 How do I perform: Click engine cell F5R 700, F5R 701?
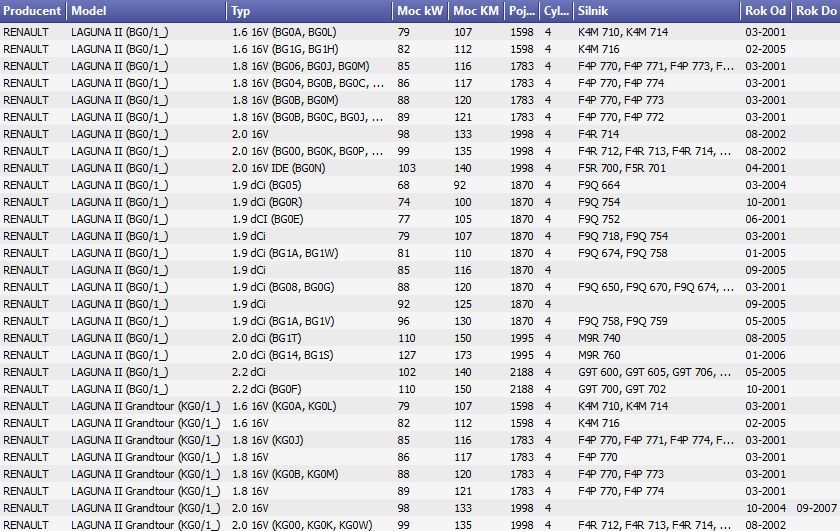[x=622, y=168]
